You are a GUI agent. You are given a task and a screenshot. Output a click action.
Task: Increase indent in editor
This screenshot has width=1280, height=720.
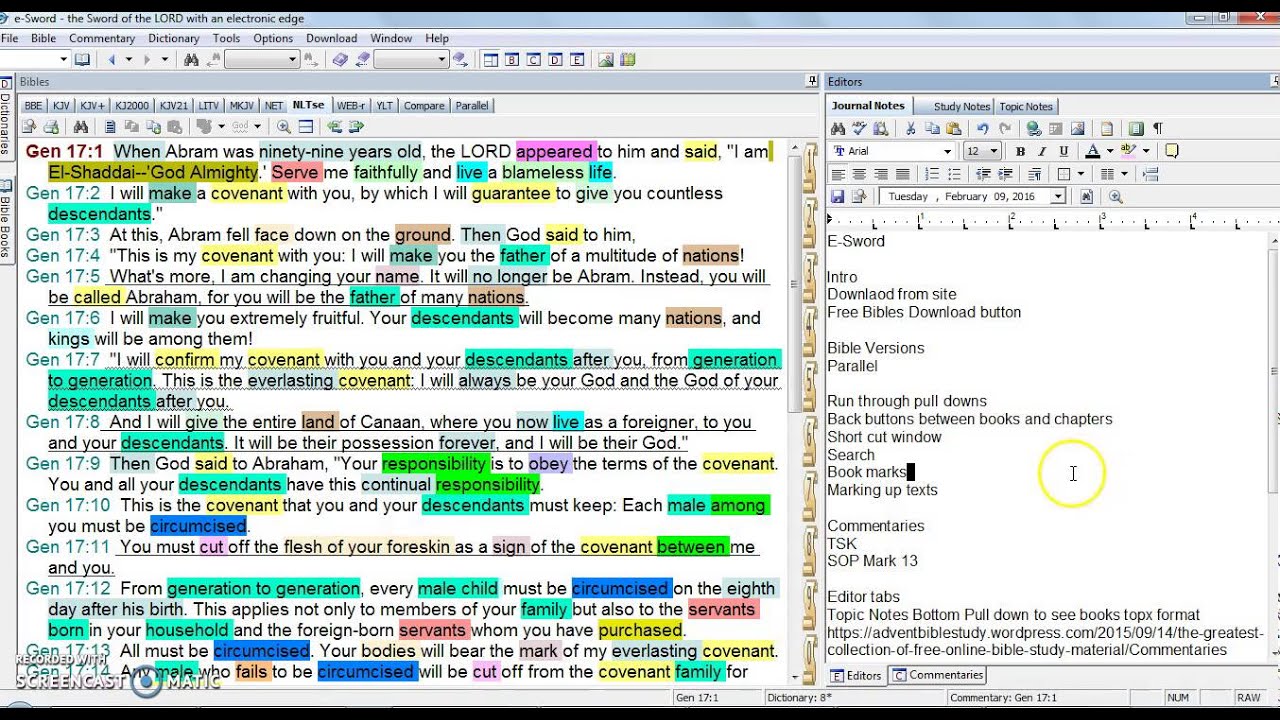point(1005,174)
